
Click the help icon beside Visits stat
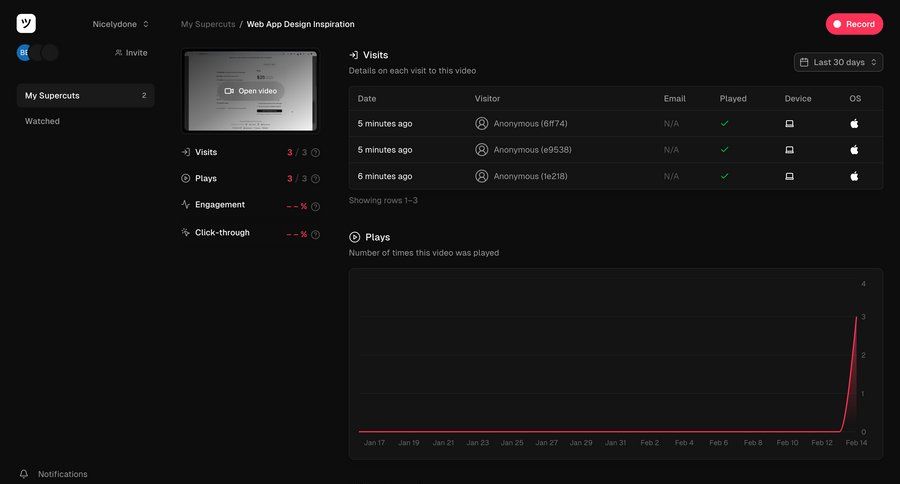(315, 153)
